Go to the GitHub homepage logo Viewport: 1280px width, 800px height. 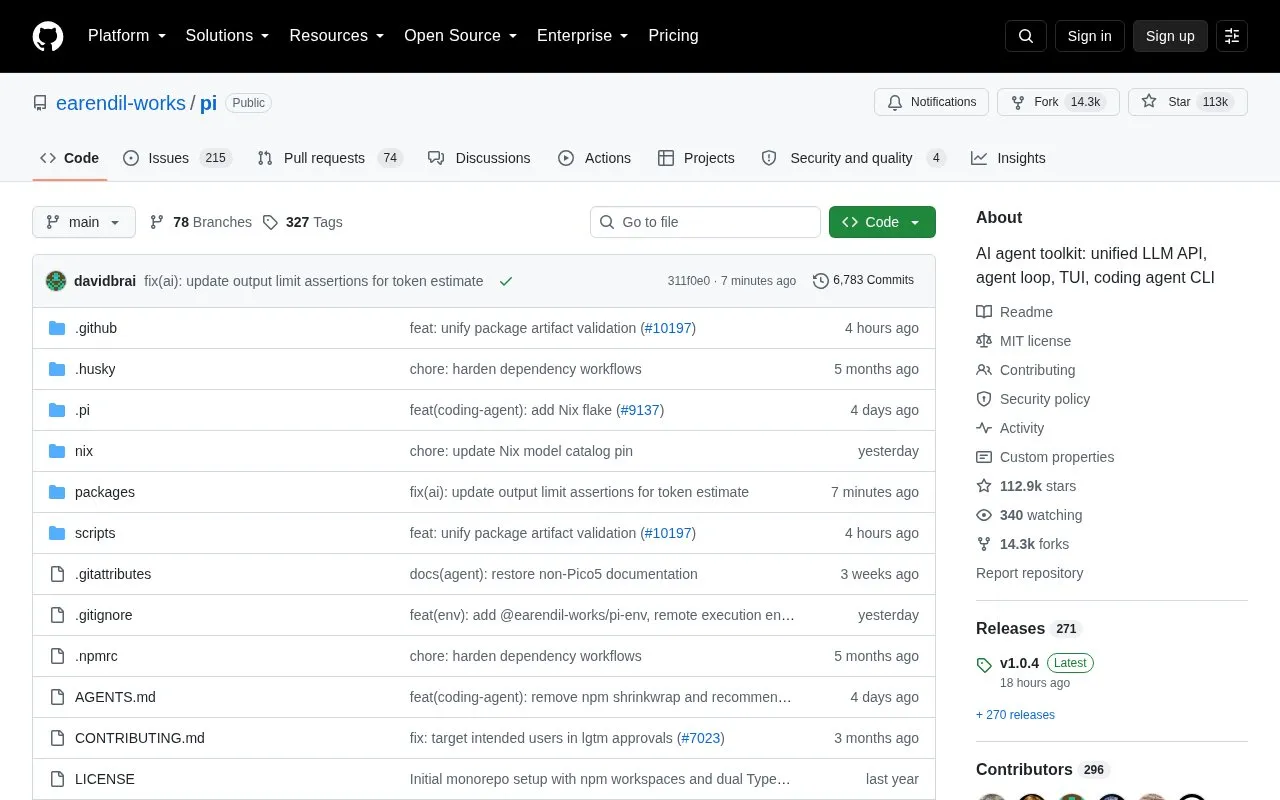(x=48, y=36)
